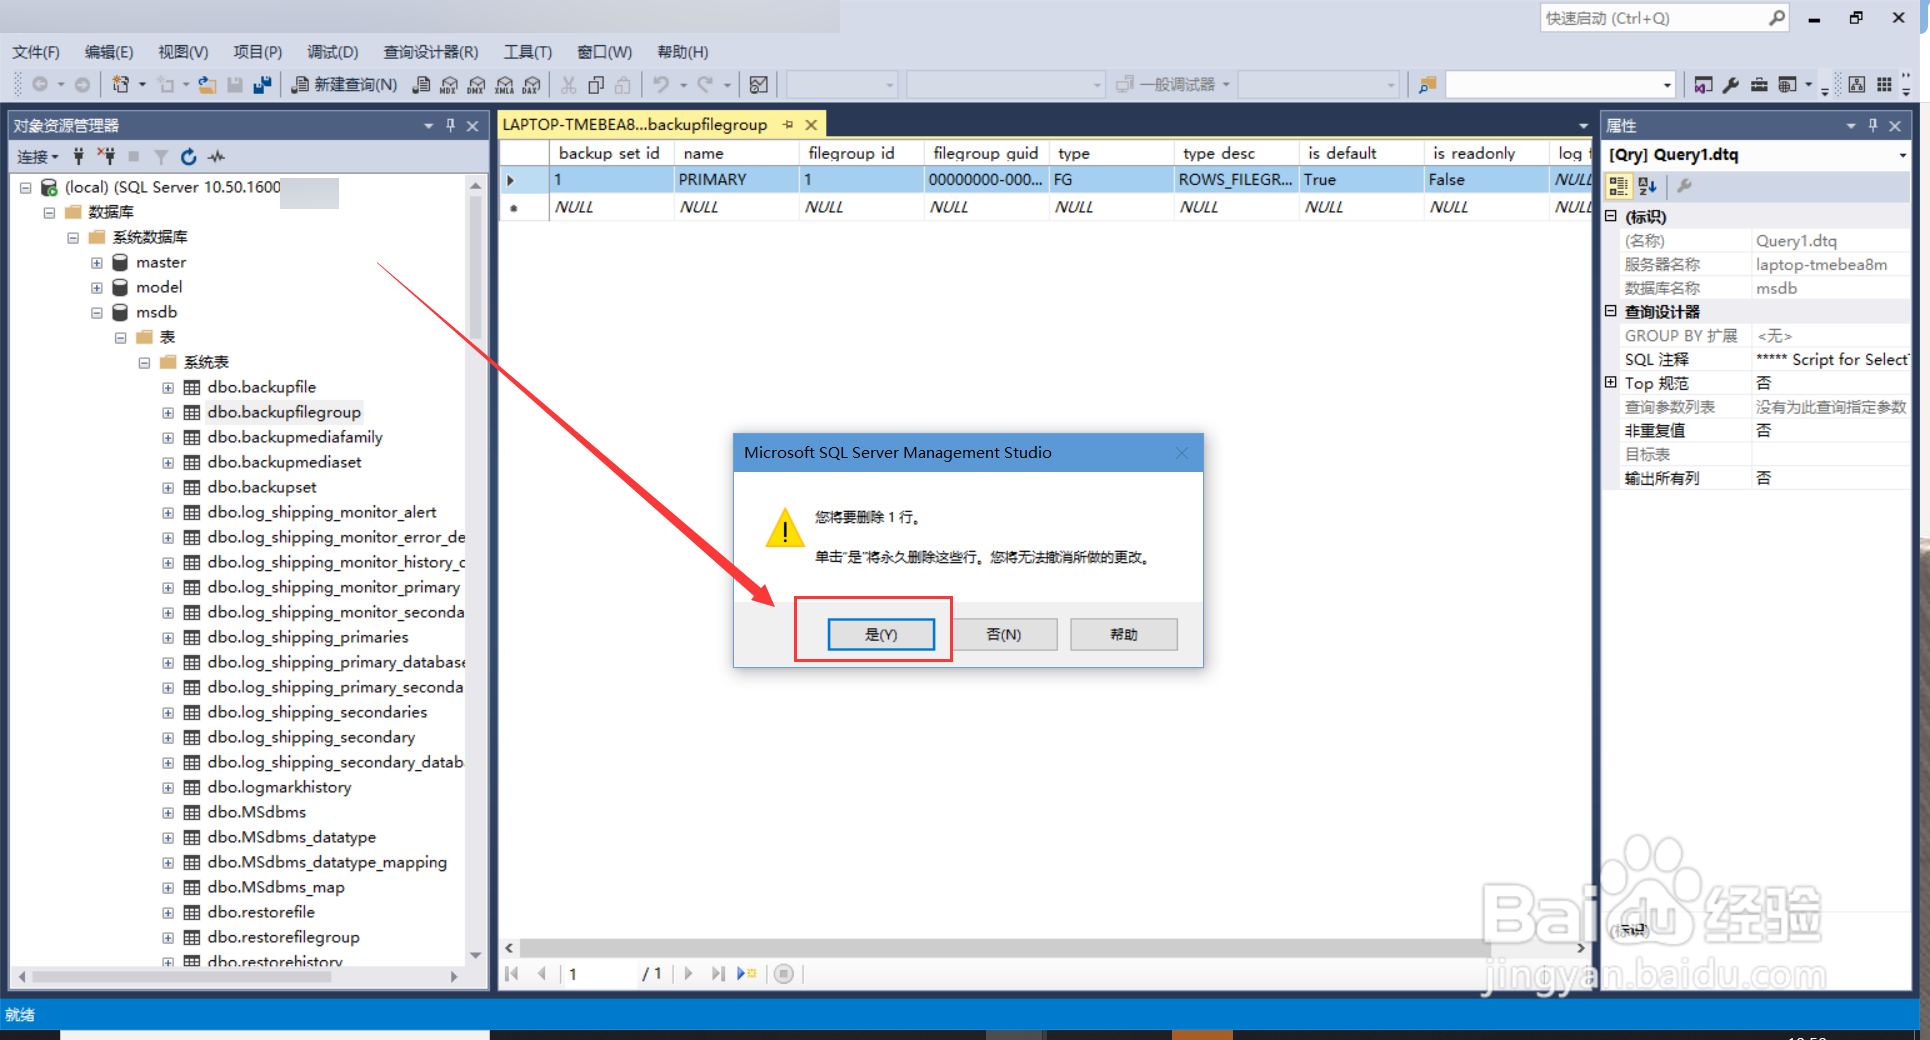Click the MDX query icon
This screenshot has height=1040, width=1930.
[x=449, y=85]
